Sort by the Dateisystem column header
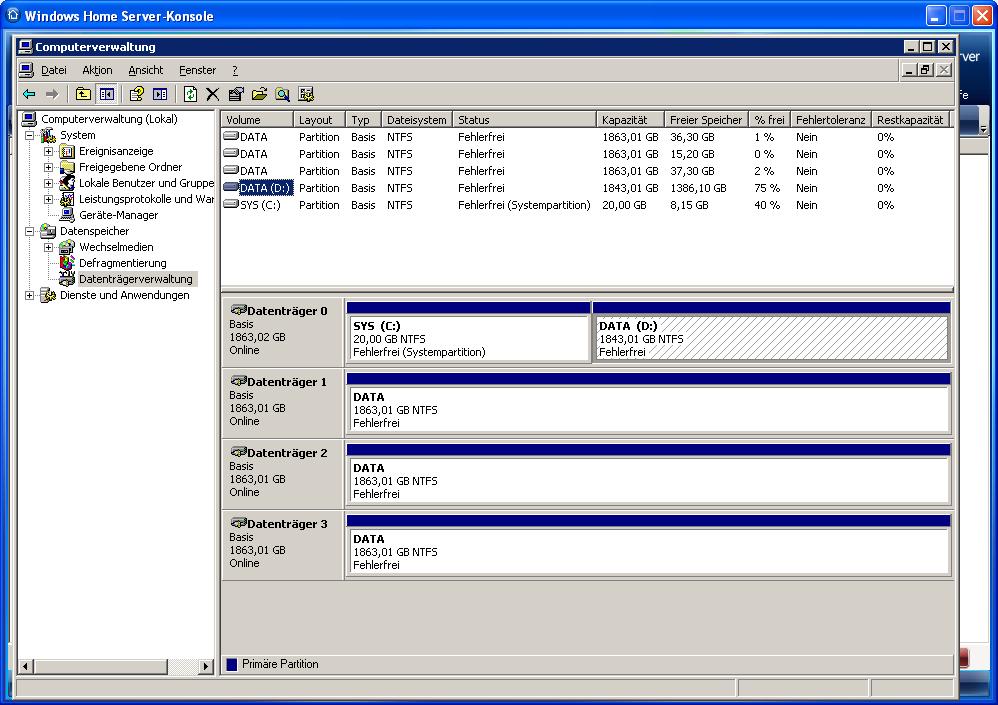 click(x=417, y=120)
